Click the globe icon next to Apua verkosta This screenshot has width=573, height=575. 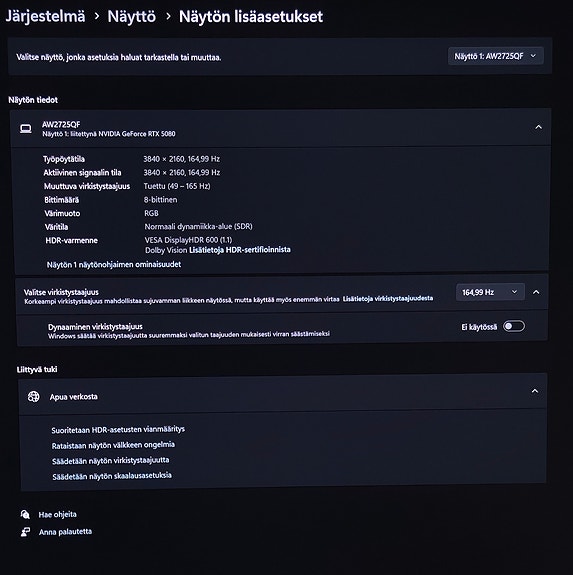[x=33, y=396]
